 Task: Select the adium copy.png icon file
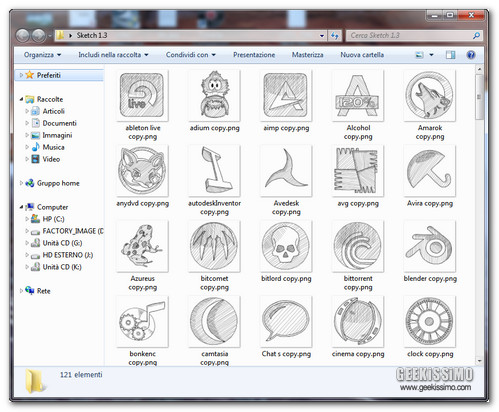(214, 95)
